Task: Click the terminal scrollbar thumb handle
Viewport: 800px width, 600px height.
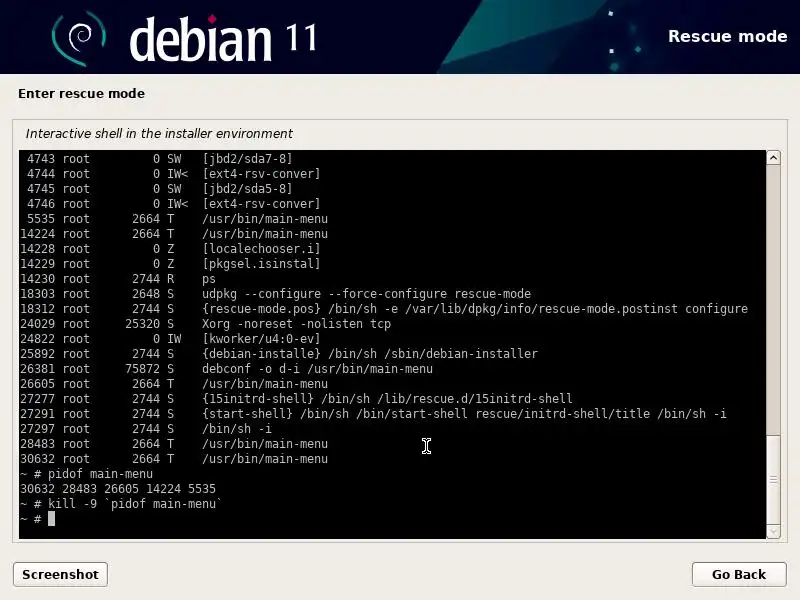Action: pyautogui.click(x=773, y=480)
